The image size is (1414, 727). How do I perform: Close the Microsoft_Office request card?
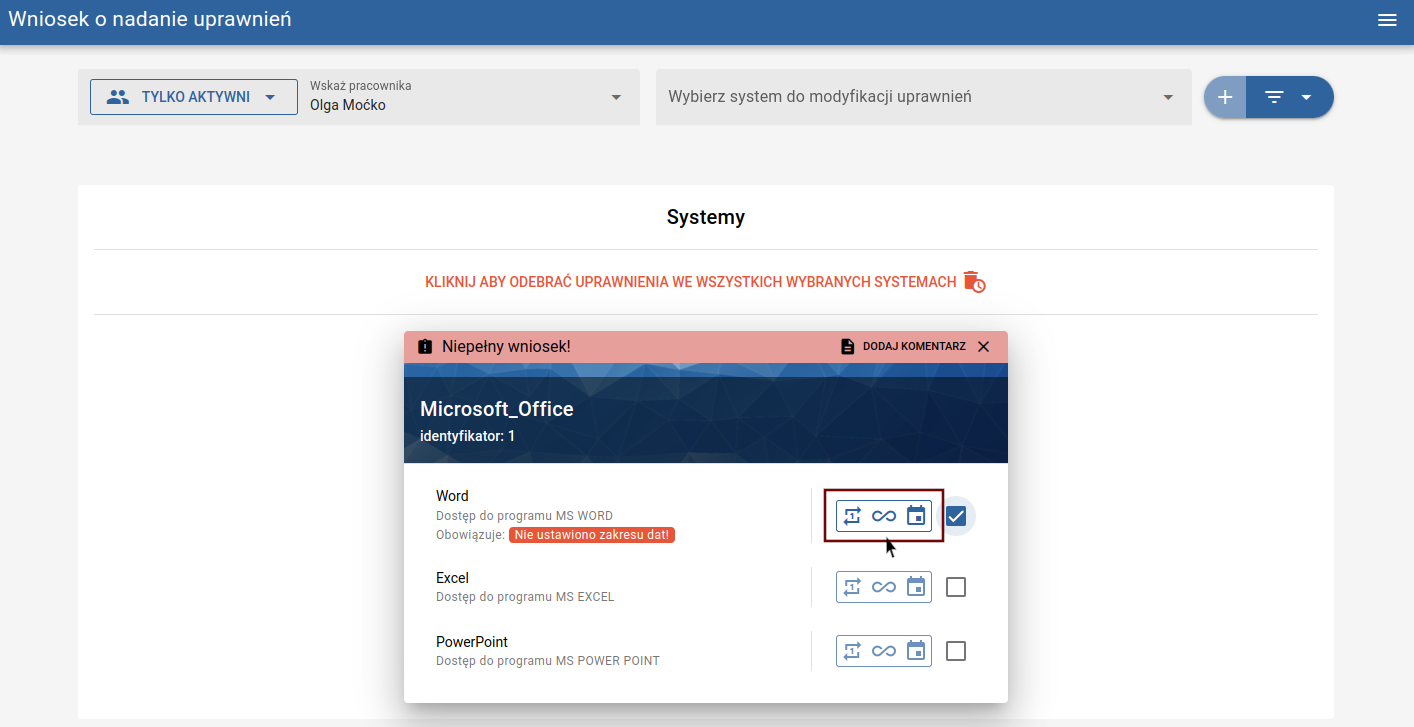point(984,346)
